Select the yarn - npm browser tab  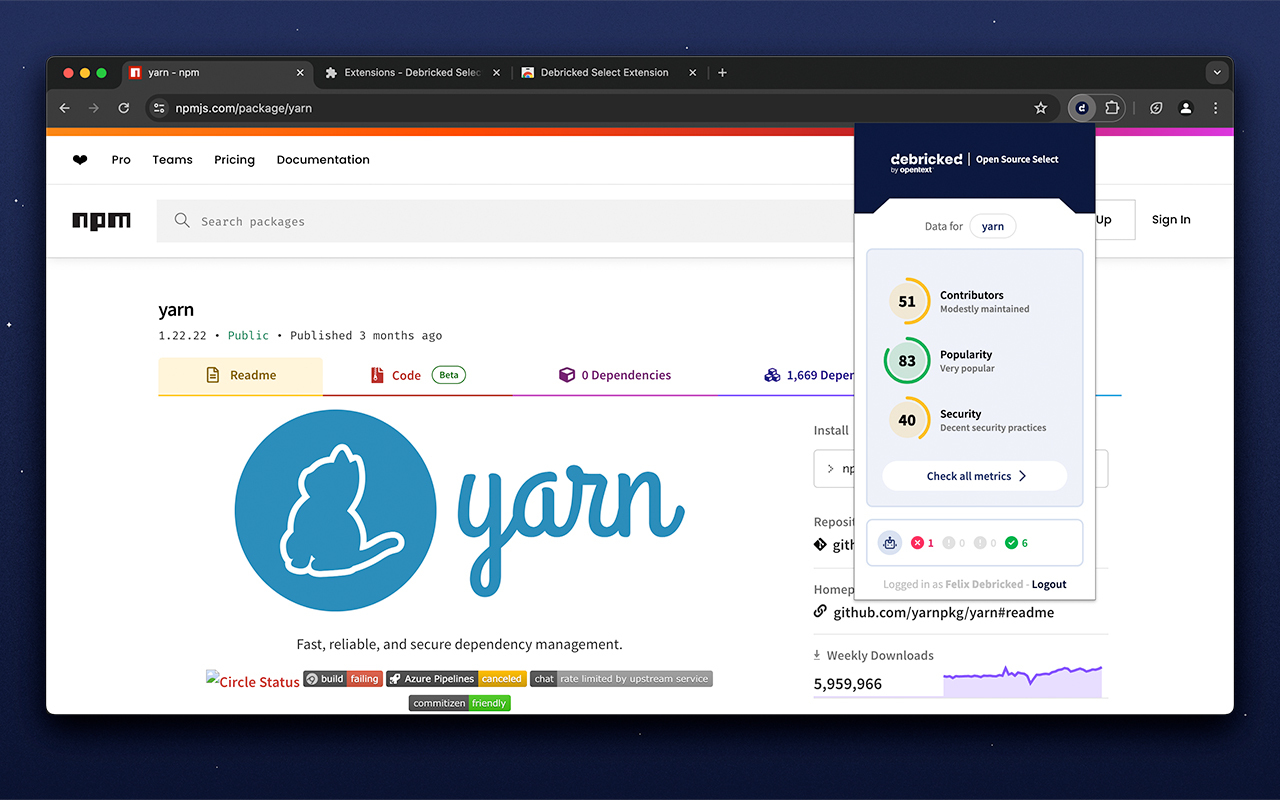click(x=217, y=73)
